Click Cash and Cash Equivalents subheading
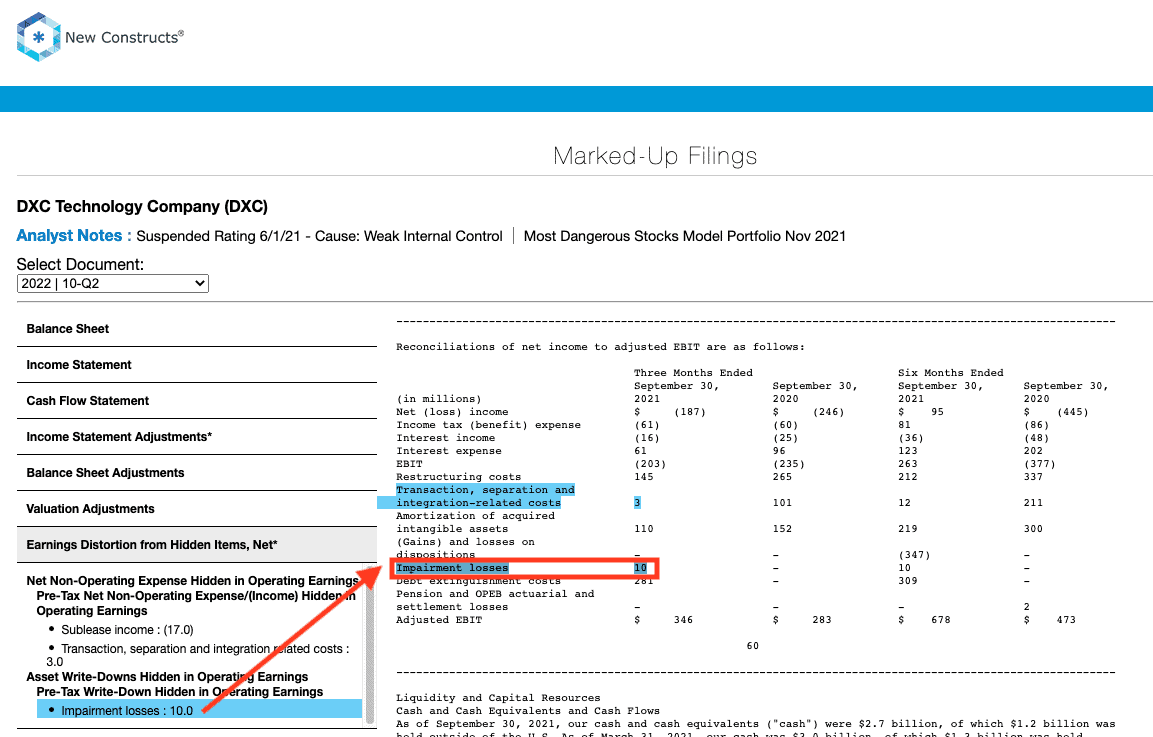Screen dimensions: 1153x737 pos(528,711)
